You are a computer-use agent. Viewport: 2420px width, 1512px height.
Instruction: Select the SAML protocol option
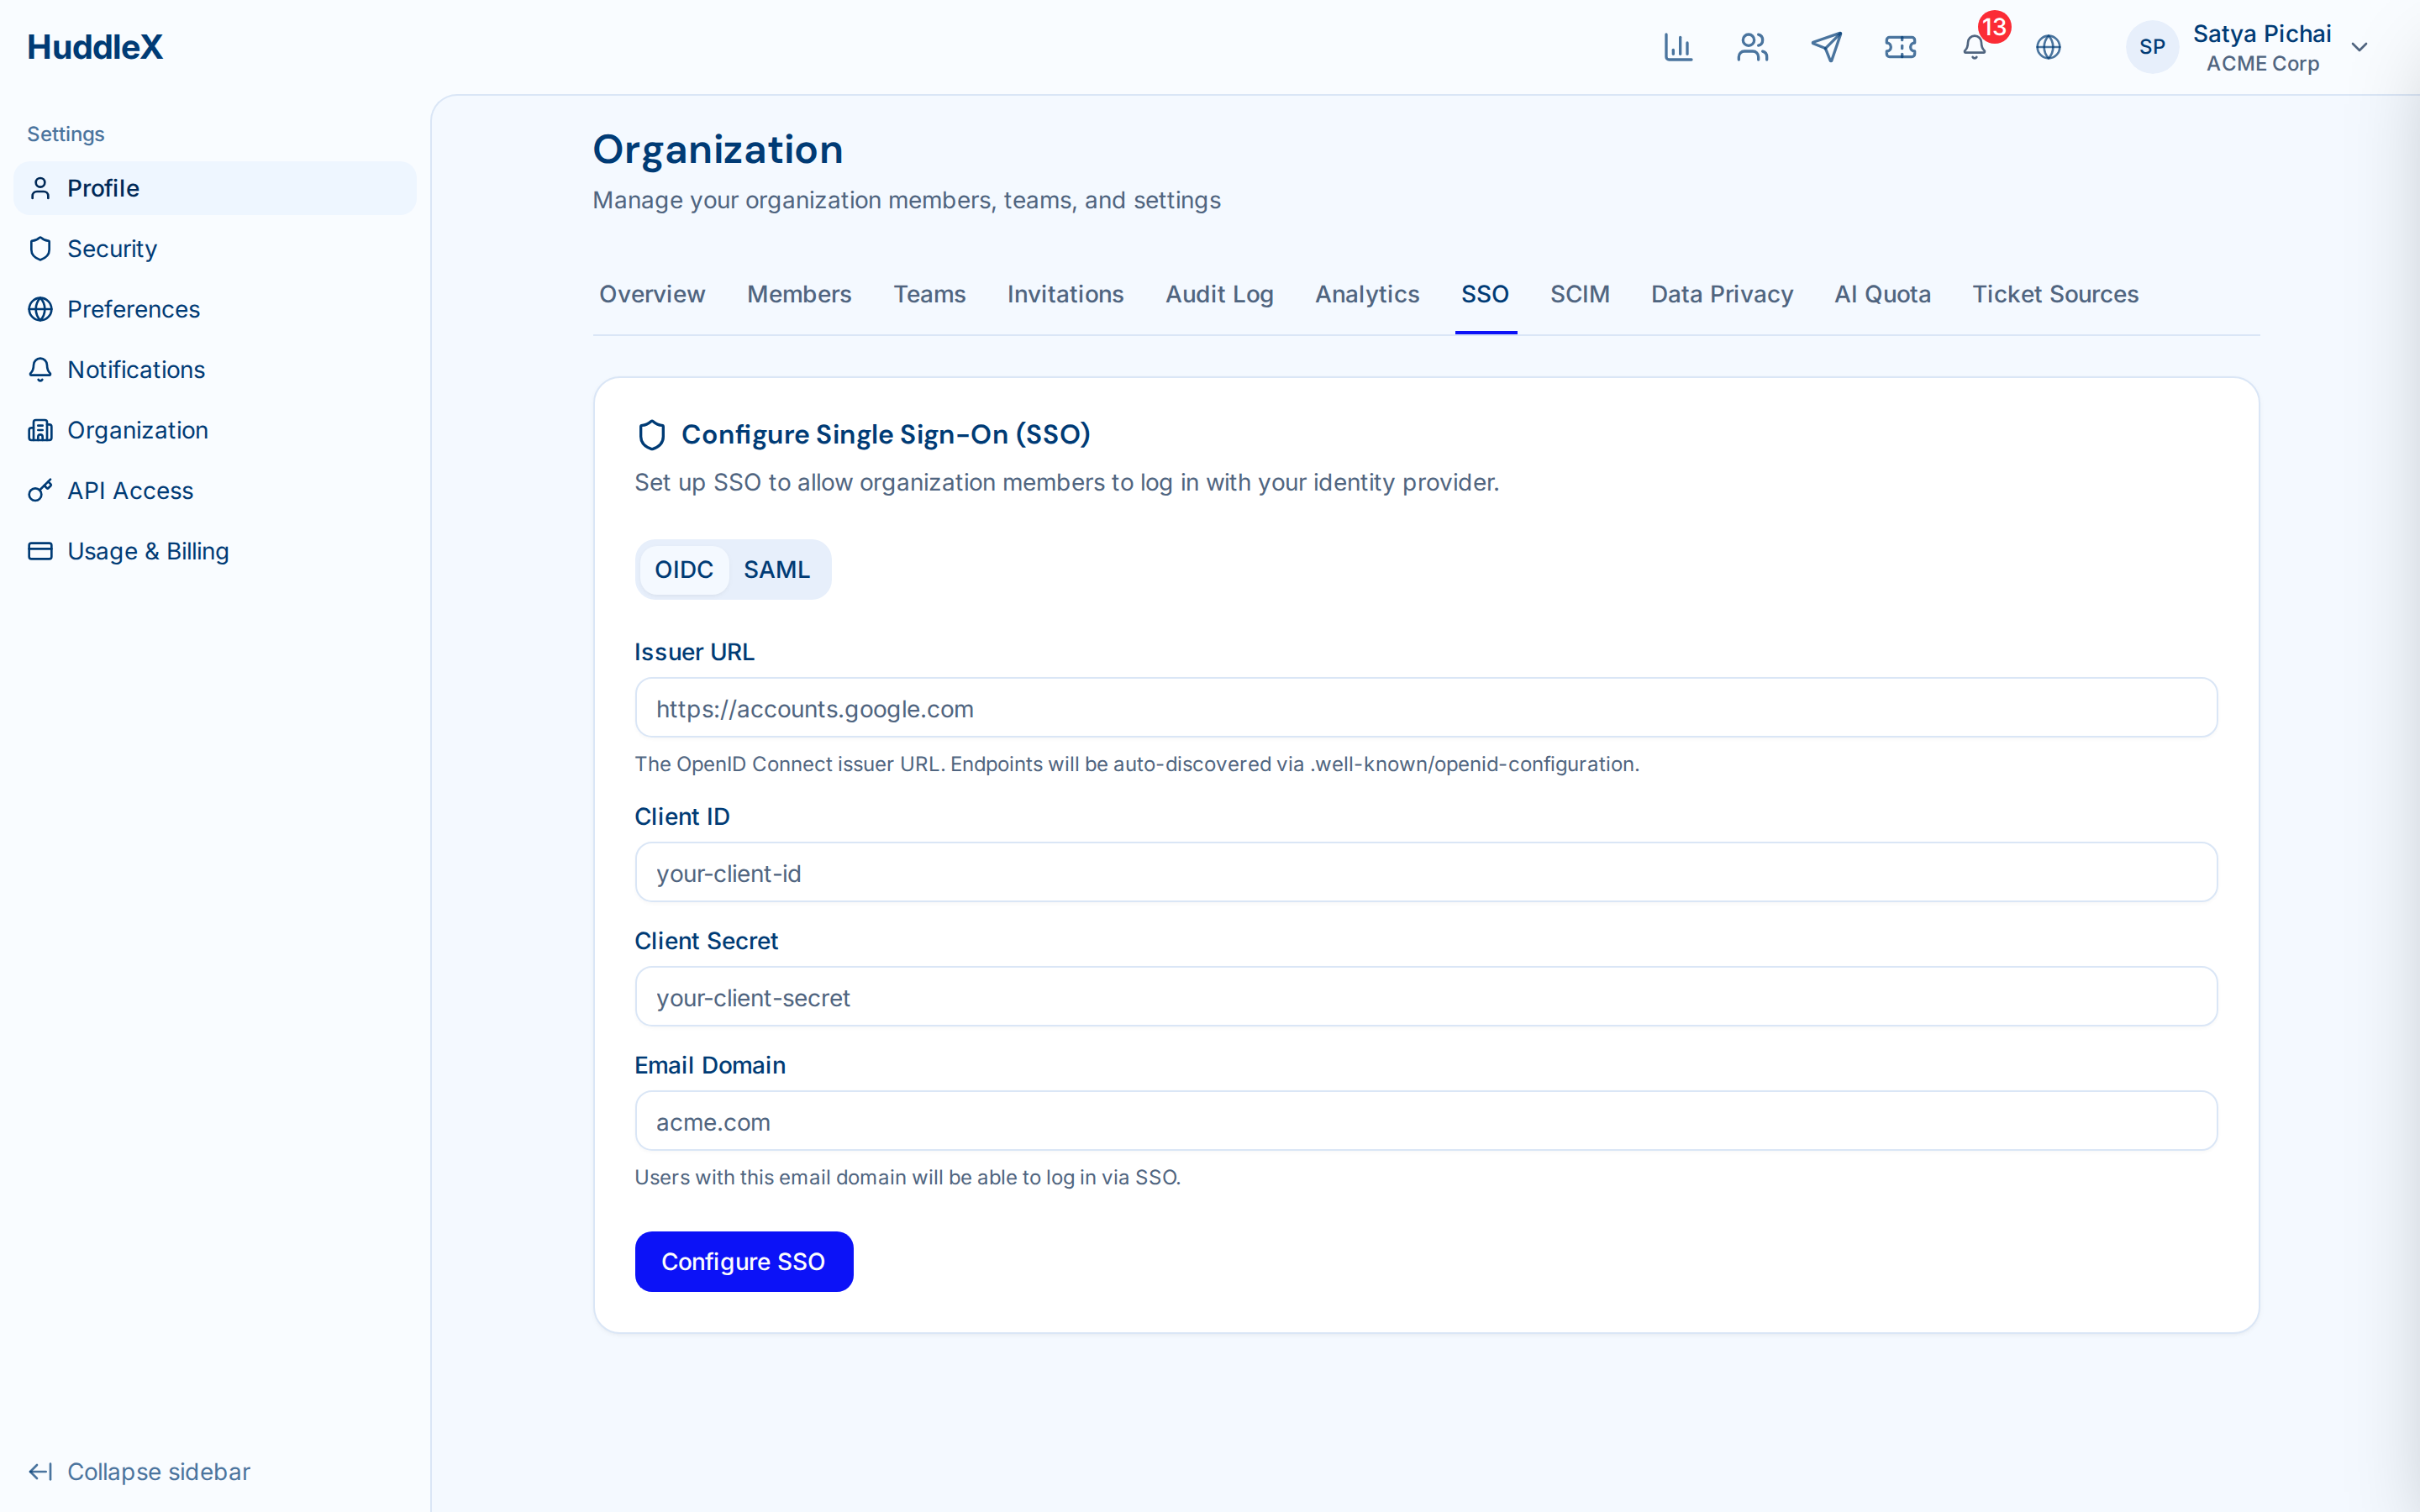[x=777, y=570]
